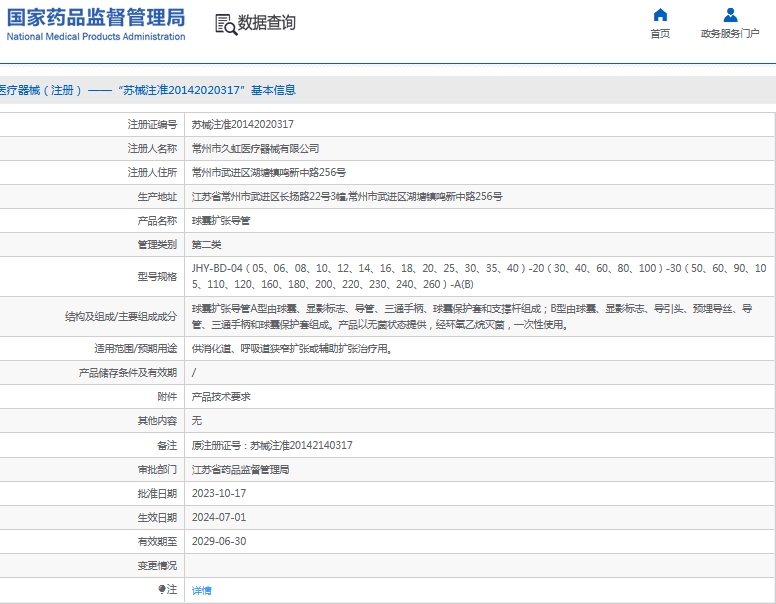Click the 结构及组成/主要组成成分 row label
This screenshot has height=604, width=776.
click(x=121, y=316)
